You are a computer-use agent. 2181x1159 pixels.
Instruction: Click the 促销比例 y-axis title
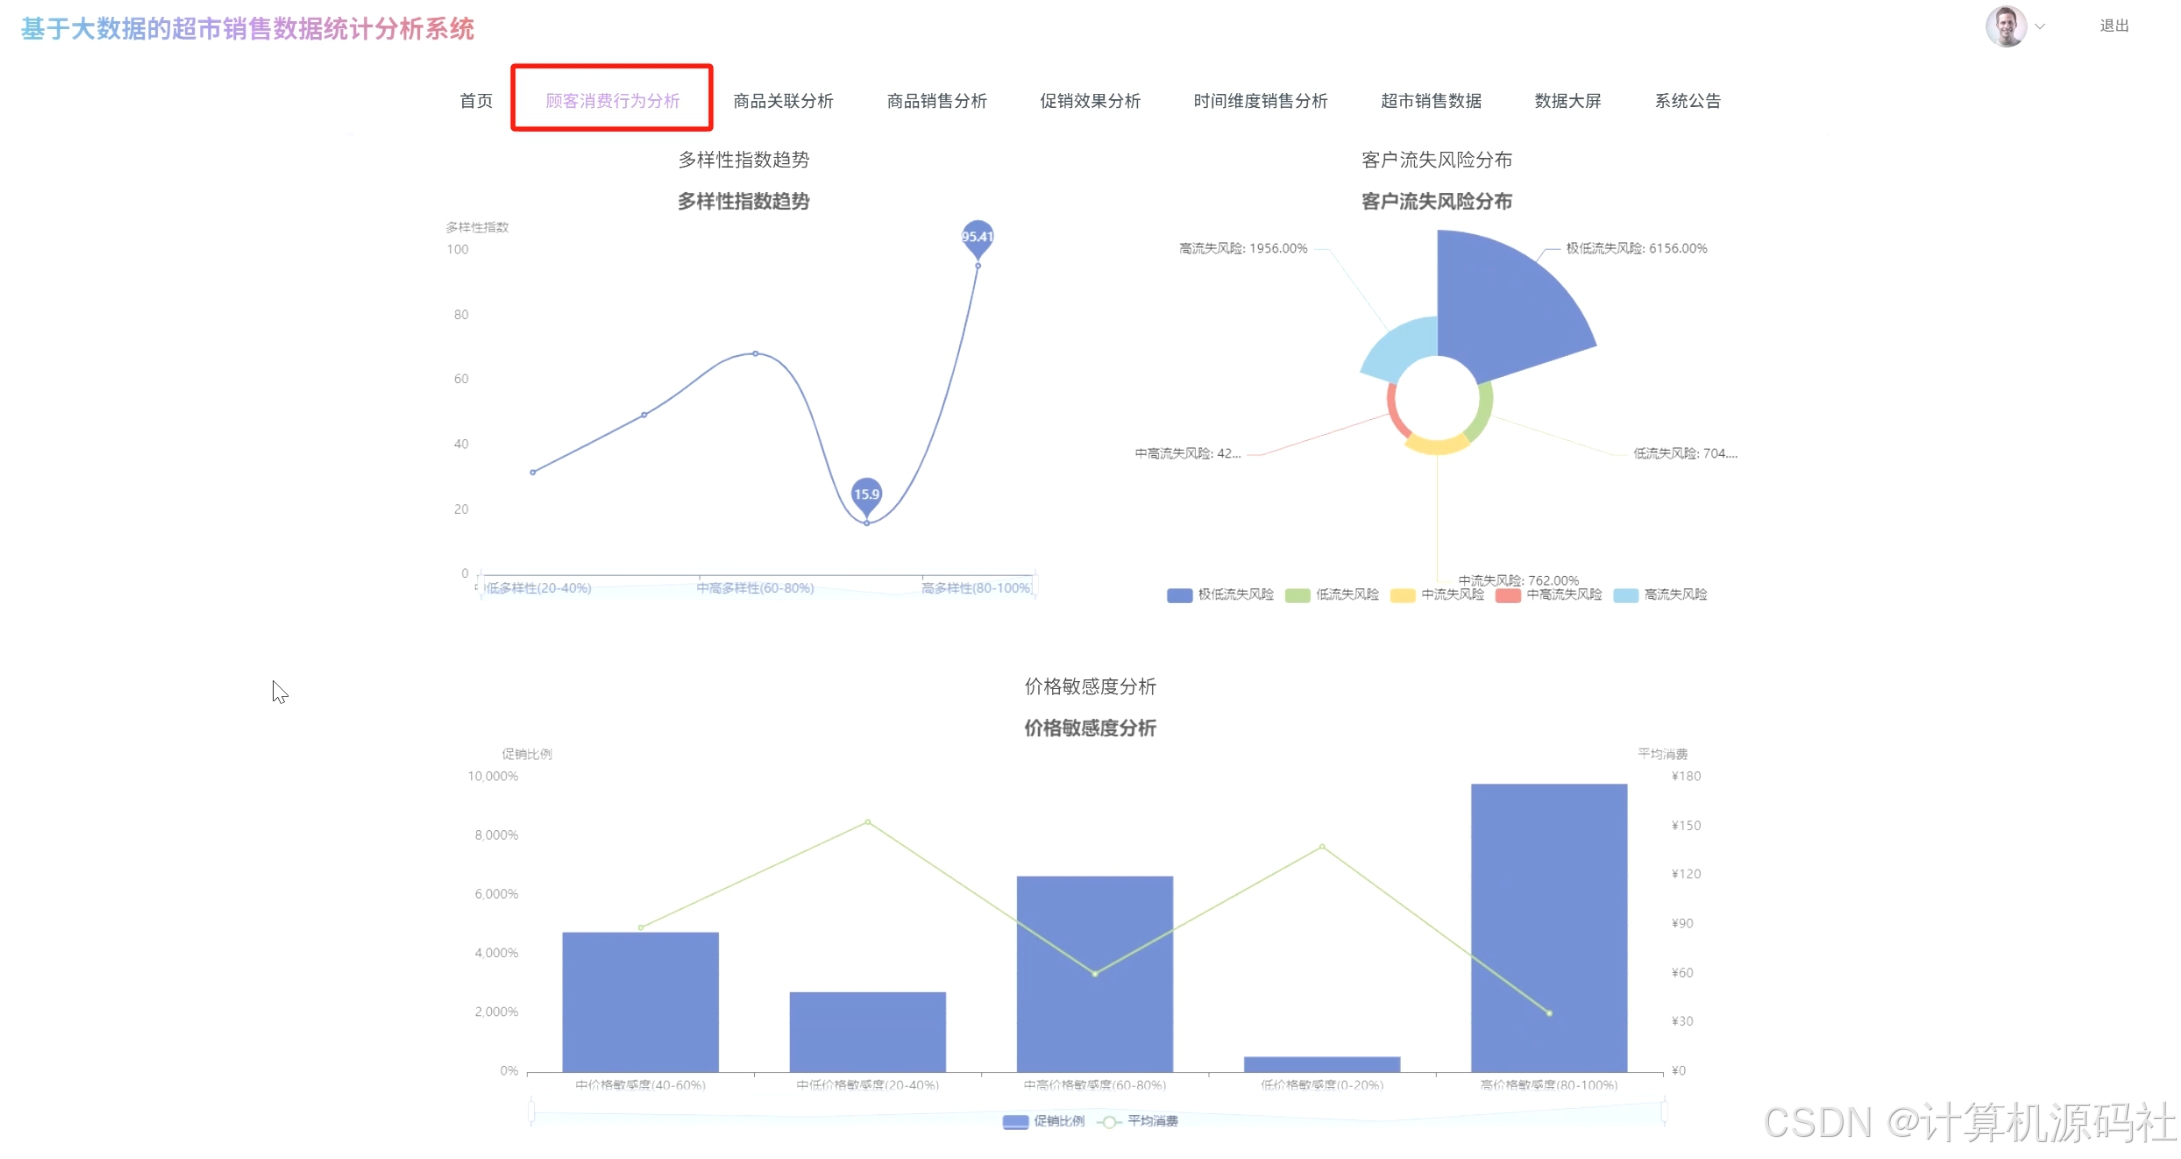[x=527, y=754]
